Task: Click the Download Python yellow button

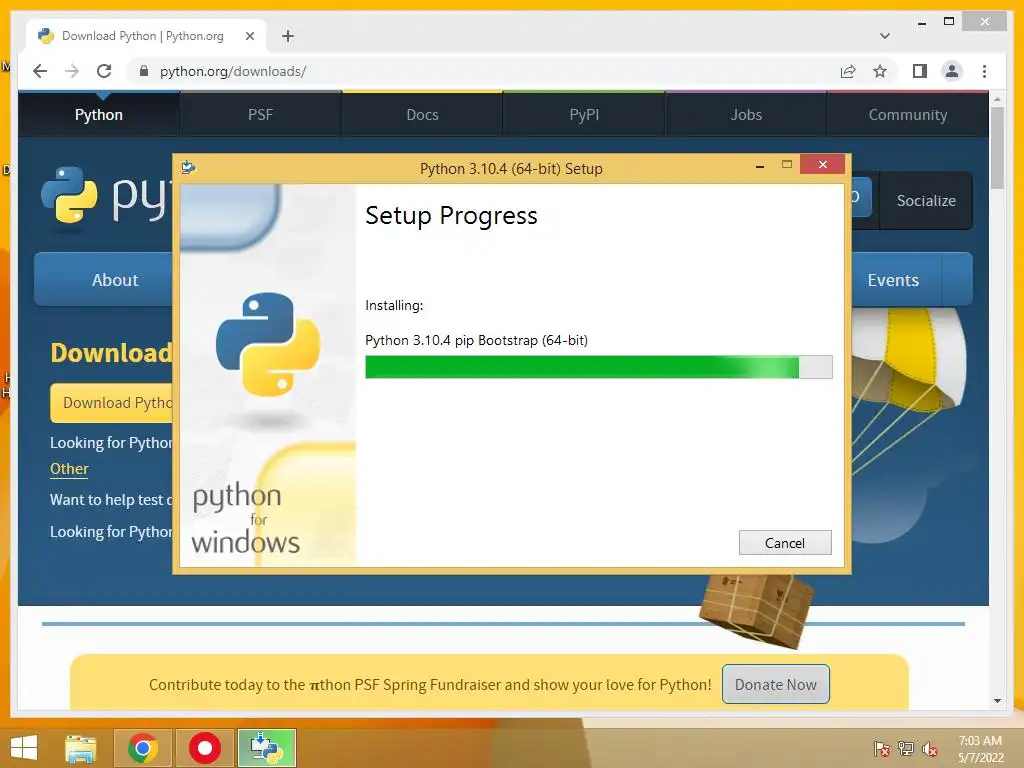Action: click(x=112, y=402)
